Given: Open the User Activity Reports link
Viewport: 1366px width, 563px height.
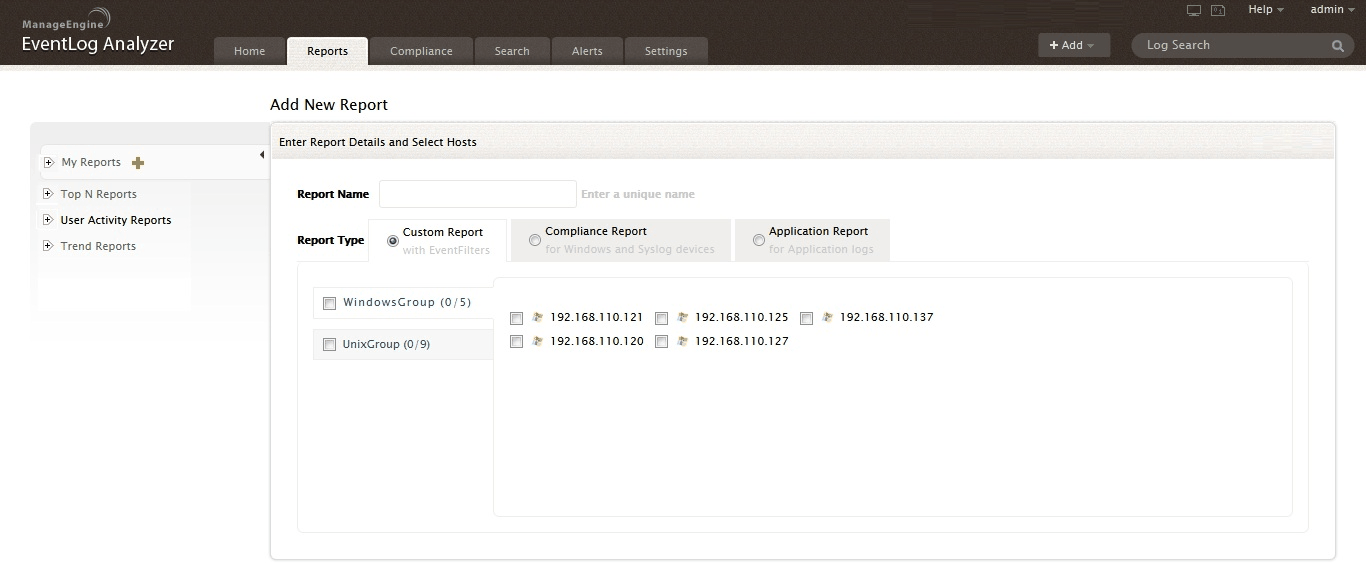Looking at the screenshot, I should pyautogui.click(x=115, y=220).
